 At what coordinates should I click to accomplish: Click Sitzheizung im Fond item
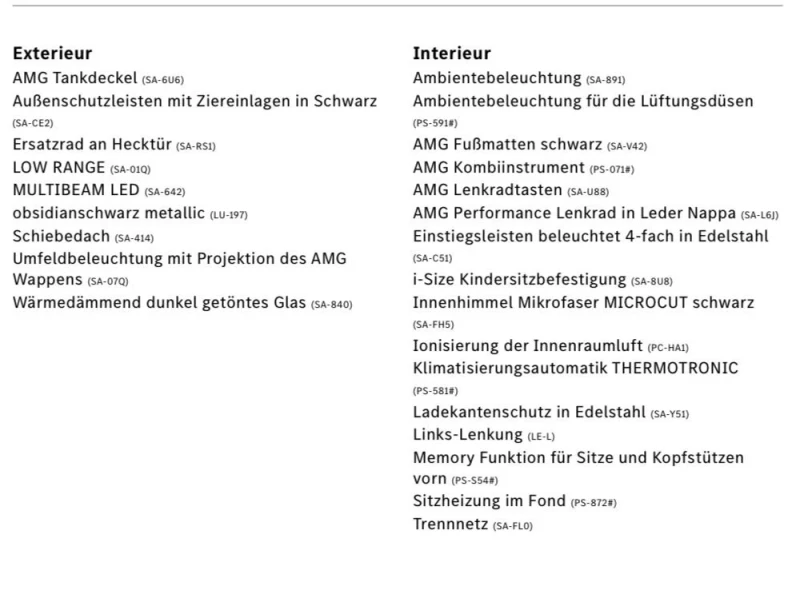point(489,501)
